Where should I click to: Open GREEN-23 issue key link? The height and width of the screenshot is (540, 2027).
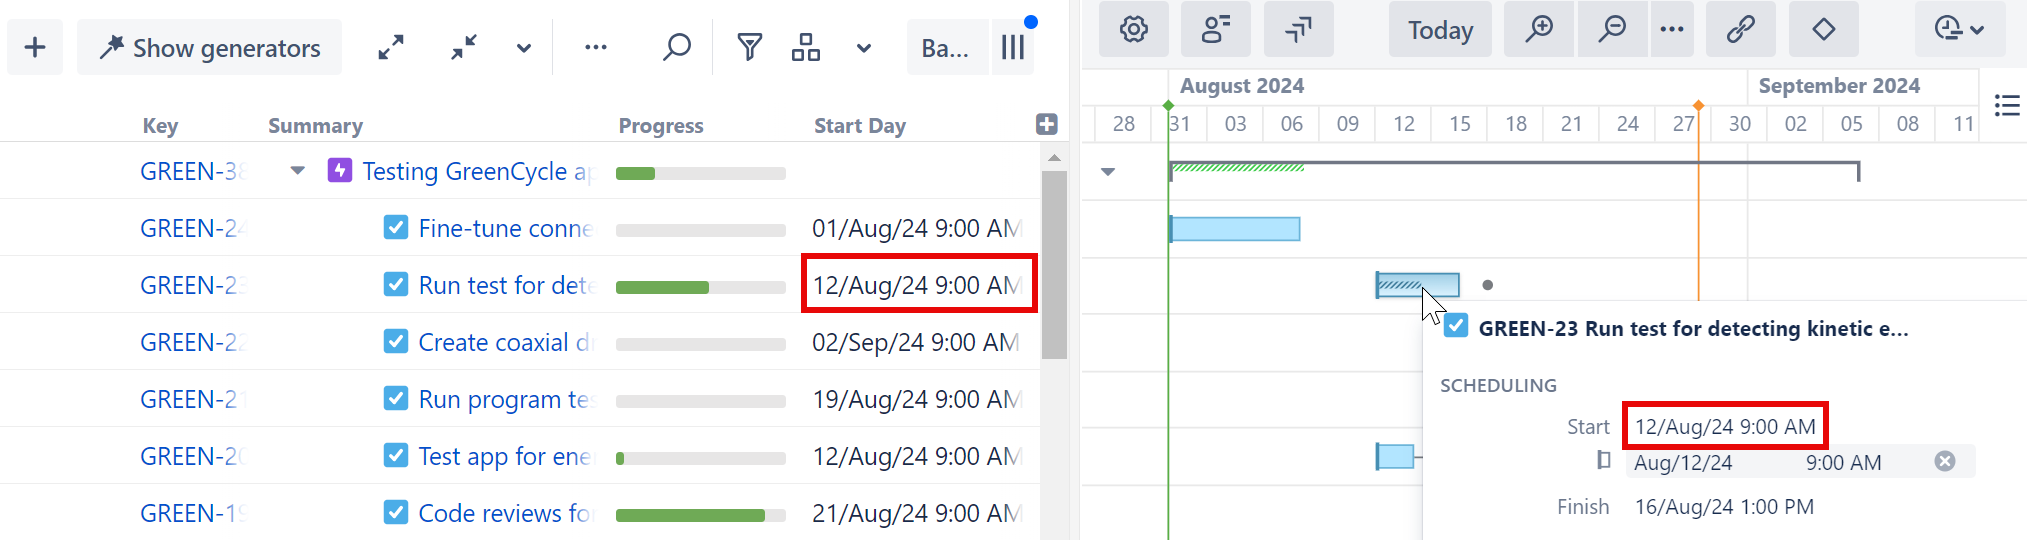click(192, 286)
